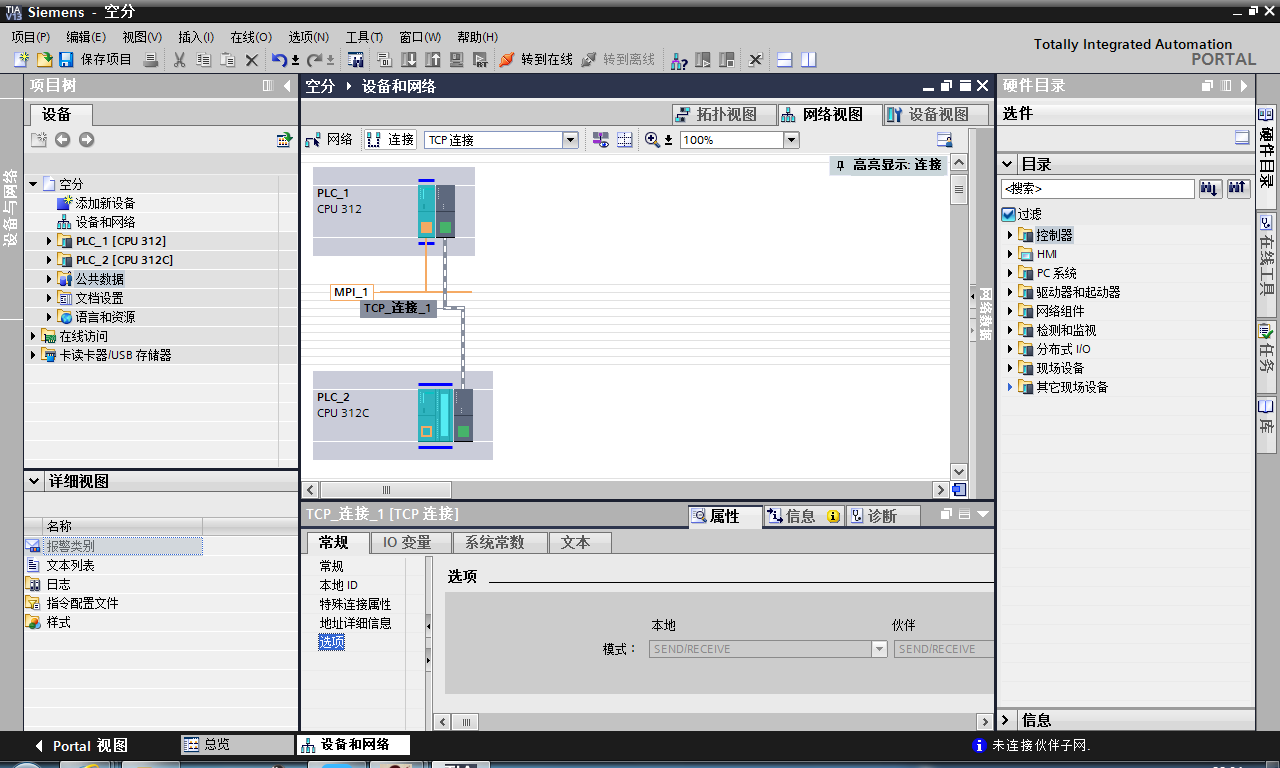Expand the 公共数据 tree node

click(50, 279)
